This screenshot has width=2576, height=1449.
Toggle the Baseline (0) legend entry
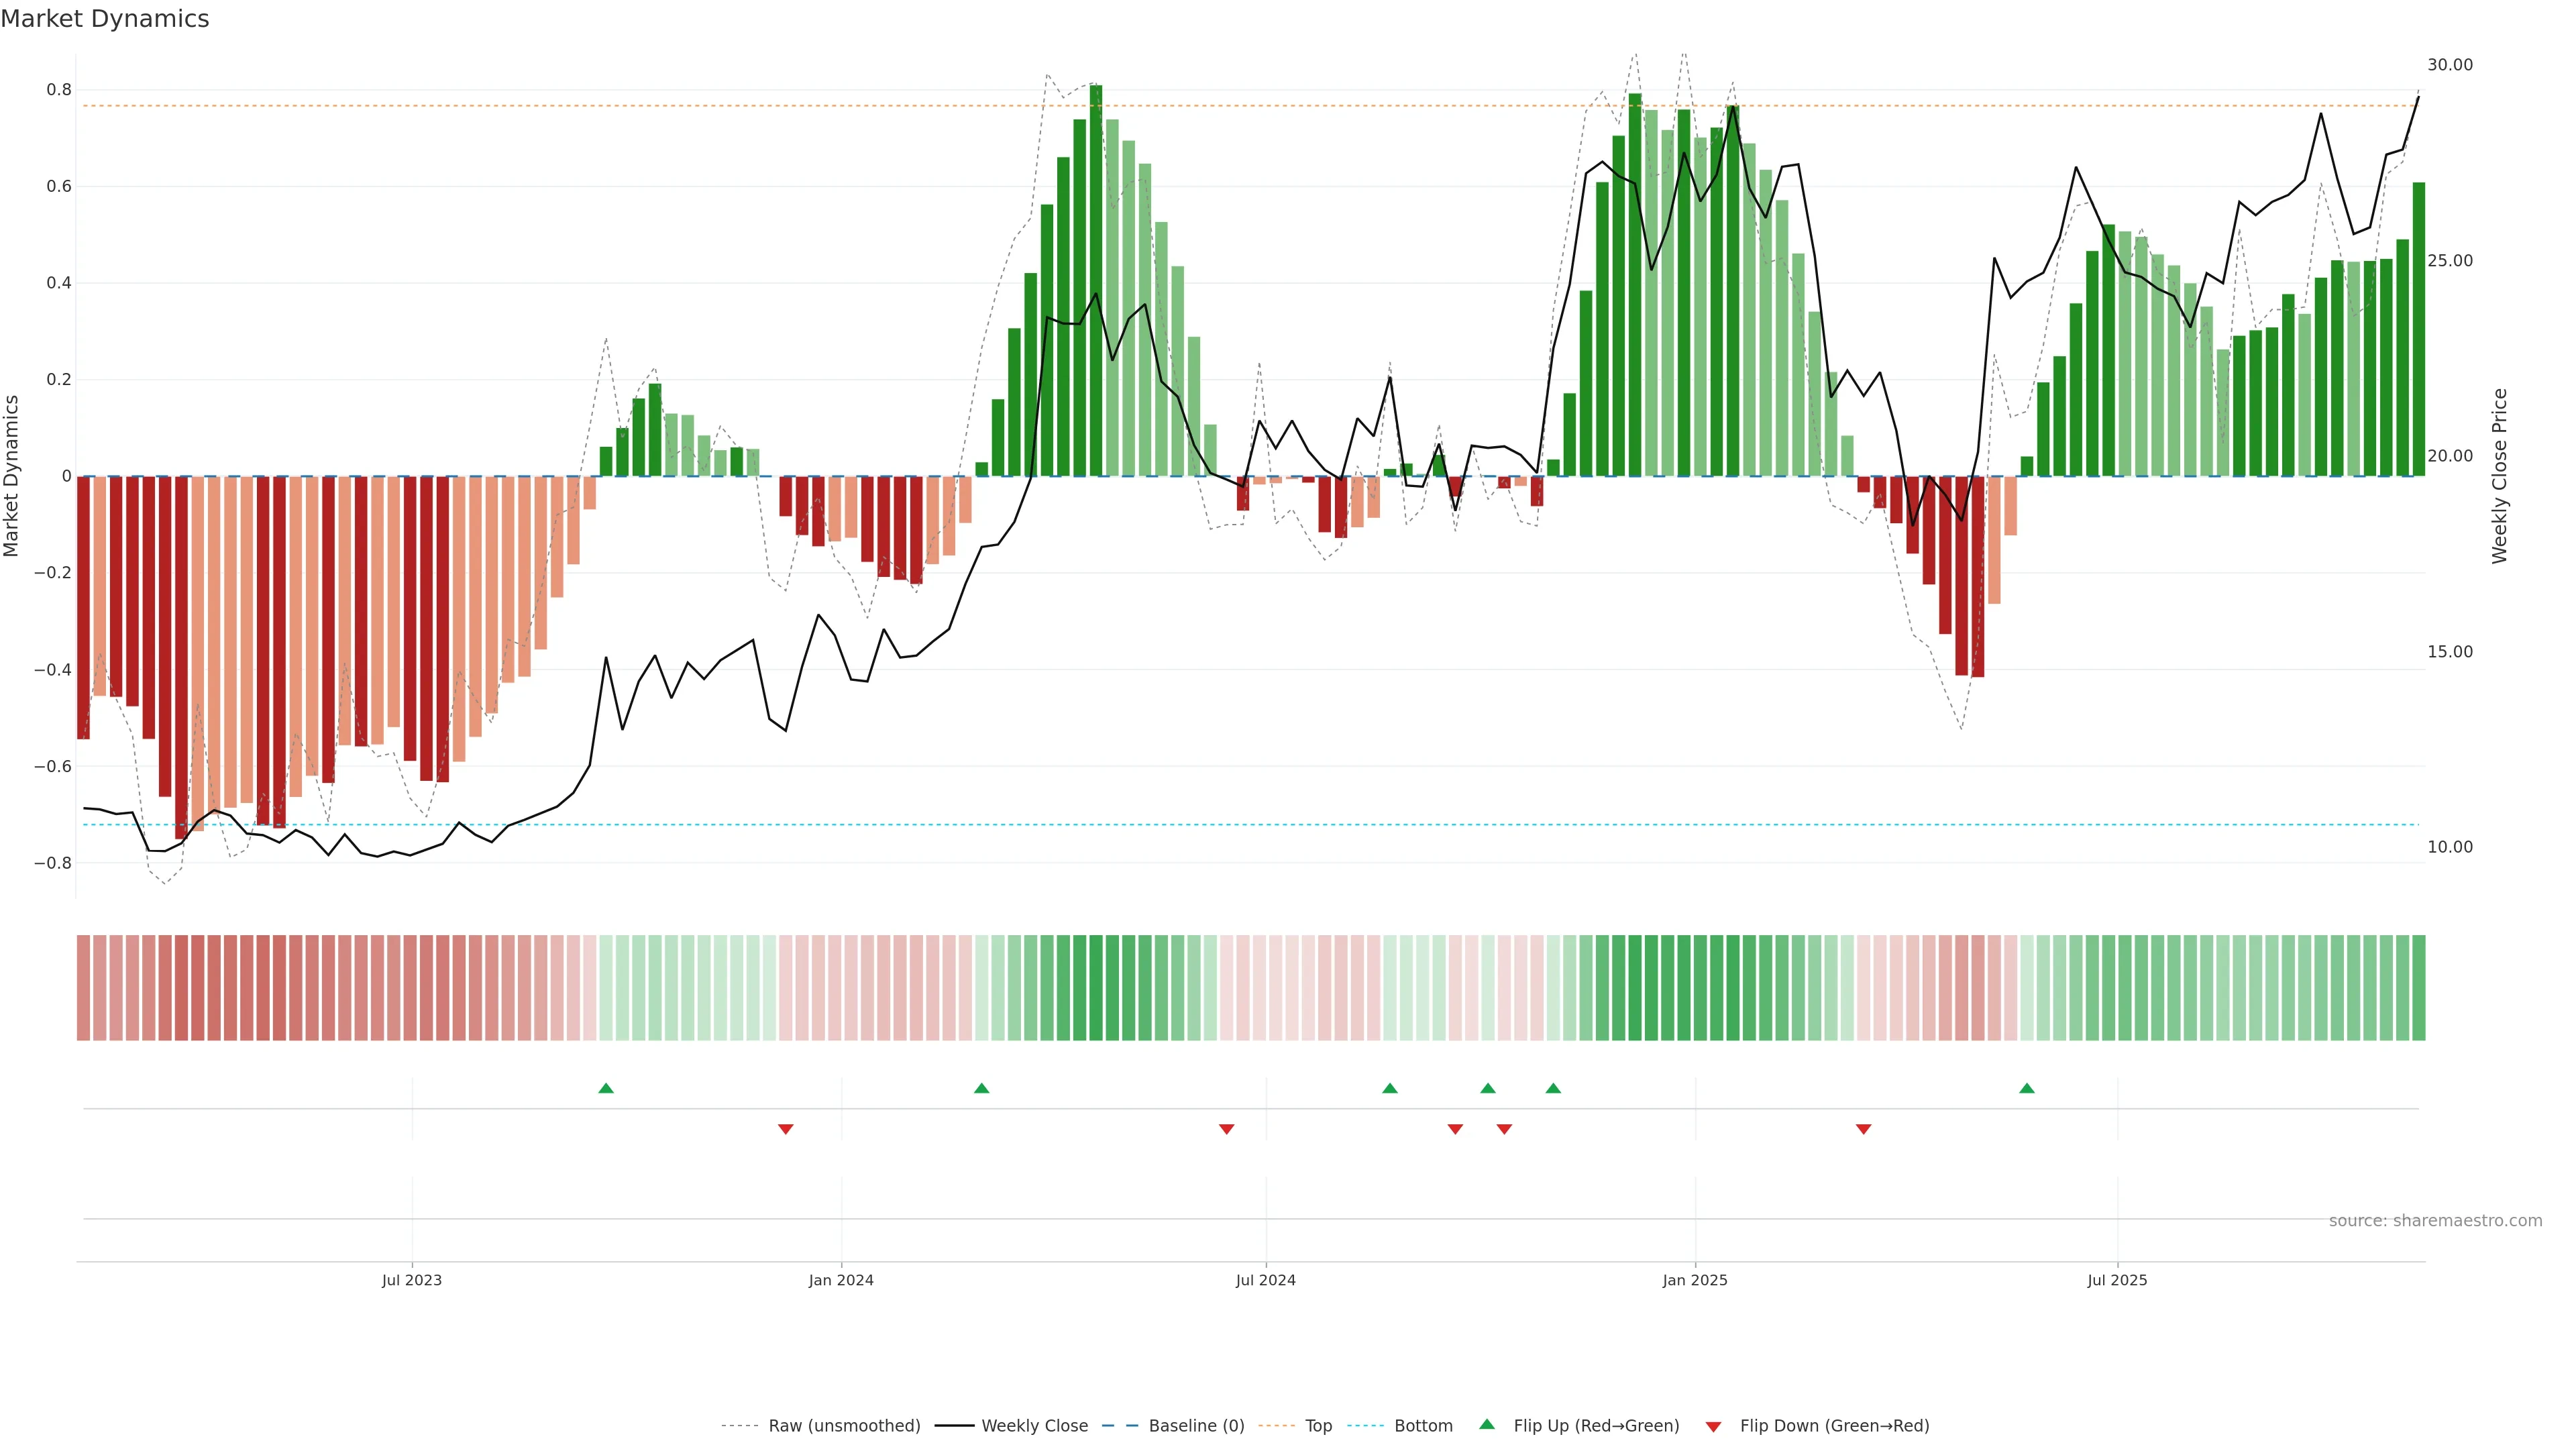click(x=1196, y=1426)
